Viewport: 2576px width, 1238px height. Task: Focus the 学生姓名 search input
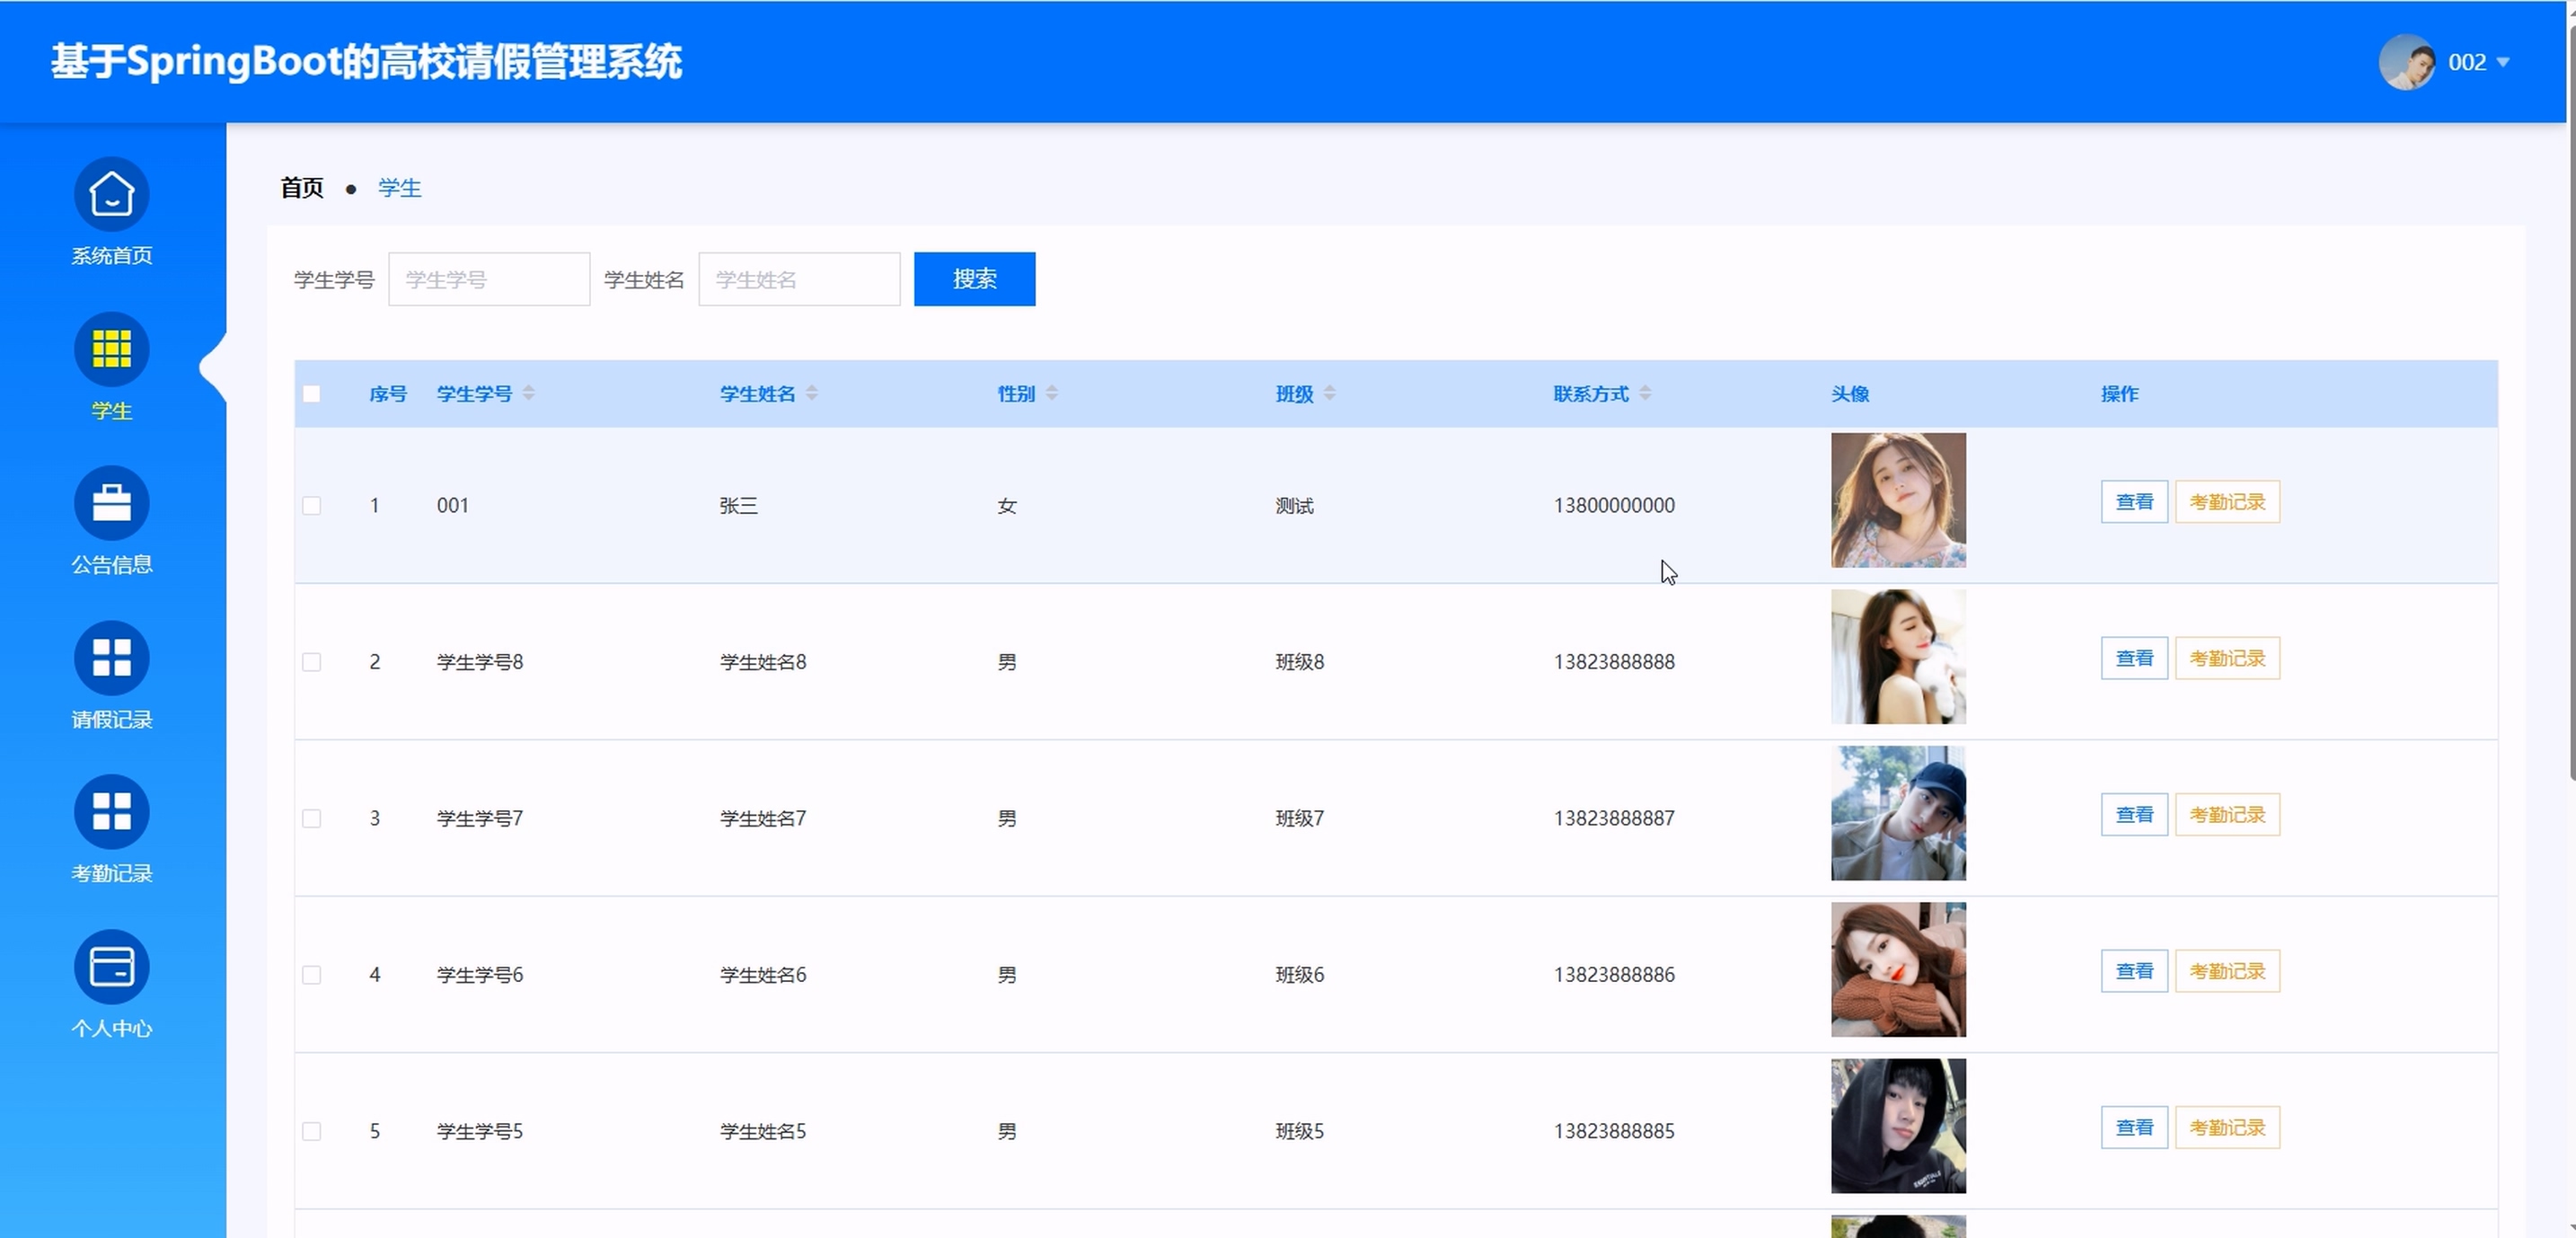click(799, 280)
